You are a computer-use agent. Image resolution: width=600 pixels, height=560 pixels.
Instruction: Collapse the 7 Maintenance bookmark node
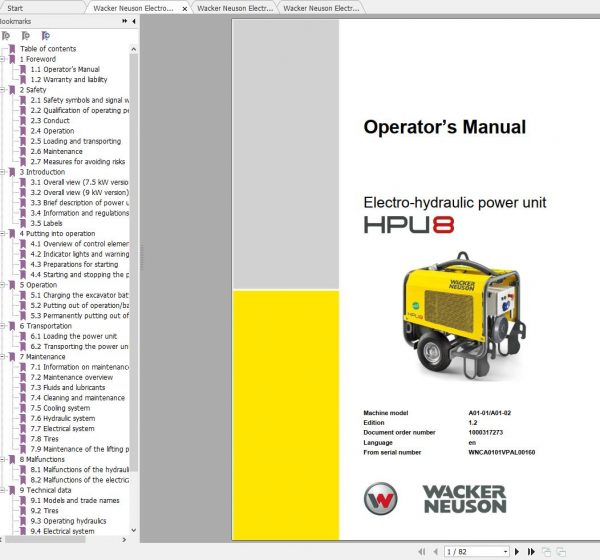[x=2, y=356]
